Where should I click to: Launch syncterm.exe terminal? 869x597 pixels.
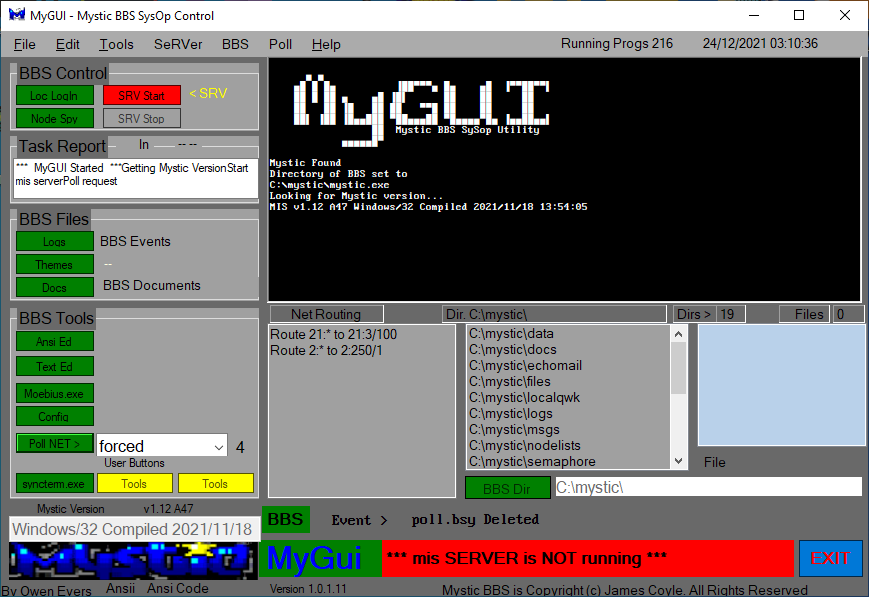pos(54,483)
